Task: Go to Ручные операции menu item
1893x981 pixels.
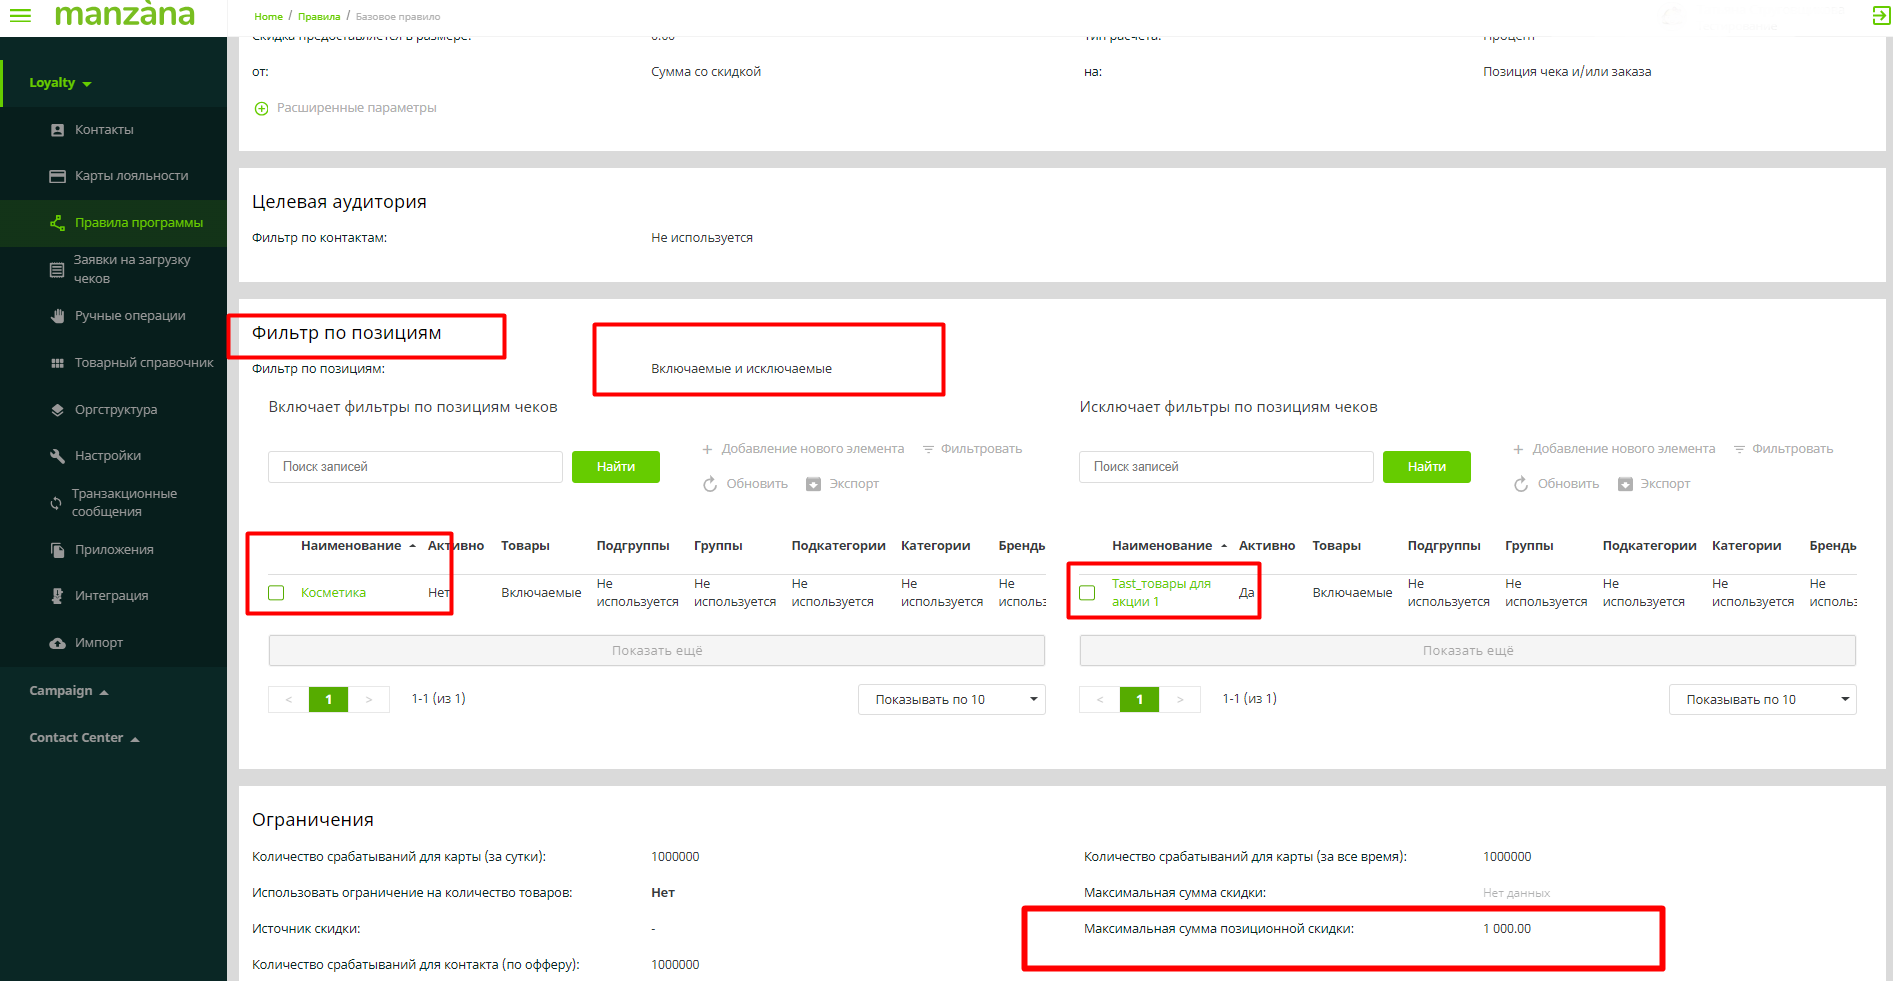Action: (130, 316)
